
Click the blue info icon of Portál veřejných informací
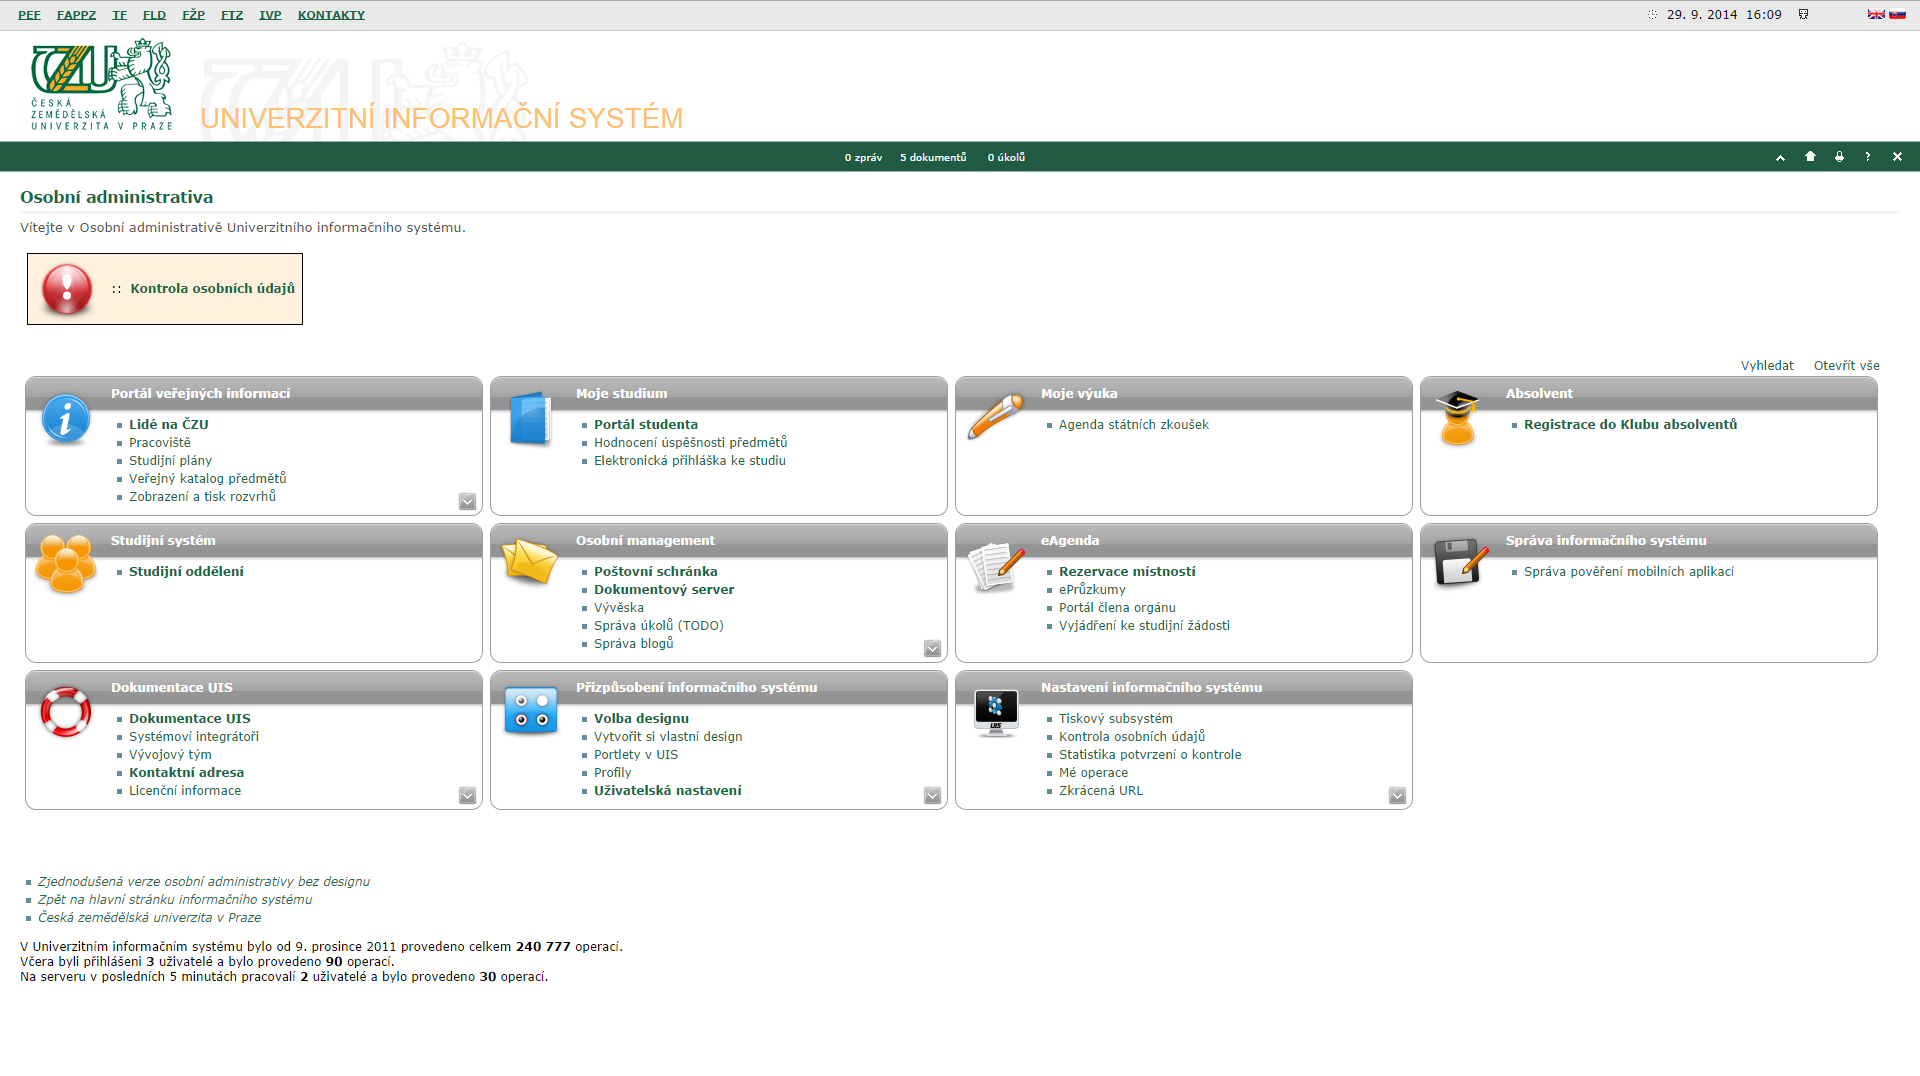pyautogui.click(x=66, y=420)
